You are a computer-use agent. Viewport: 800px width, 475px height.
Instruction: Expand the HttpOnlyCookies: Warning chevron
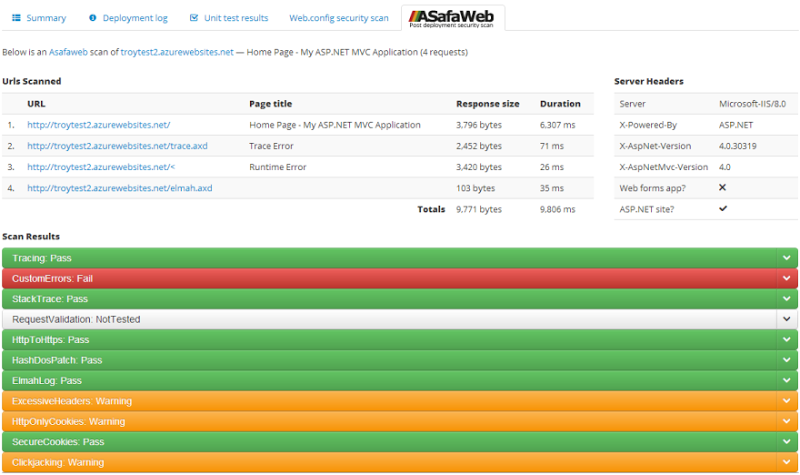(x=786, y=421)
